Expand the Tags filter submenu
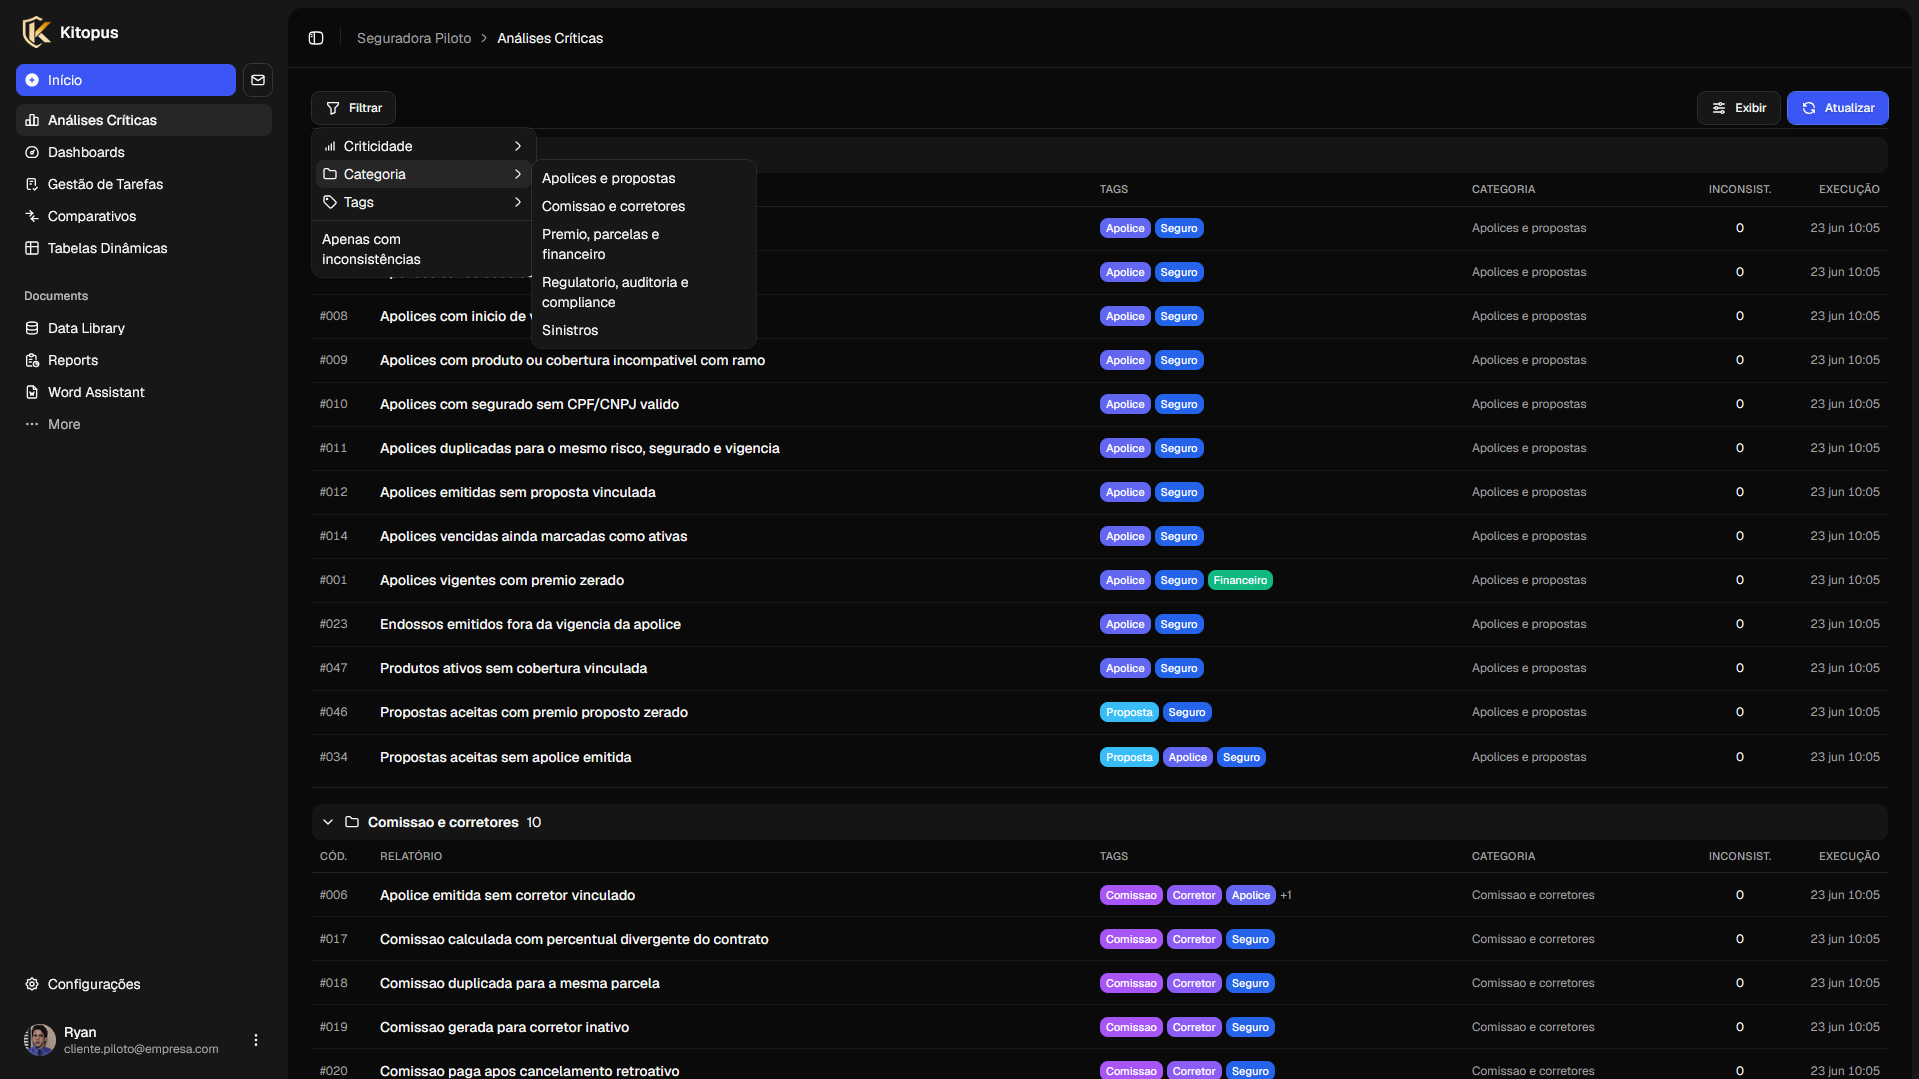The image size is (1919, 1079). click(x=423, y=202)
